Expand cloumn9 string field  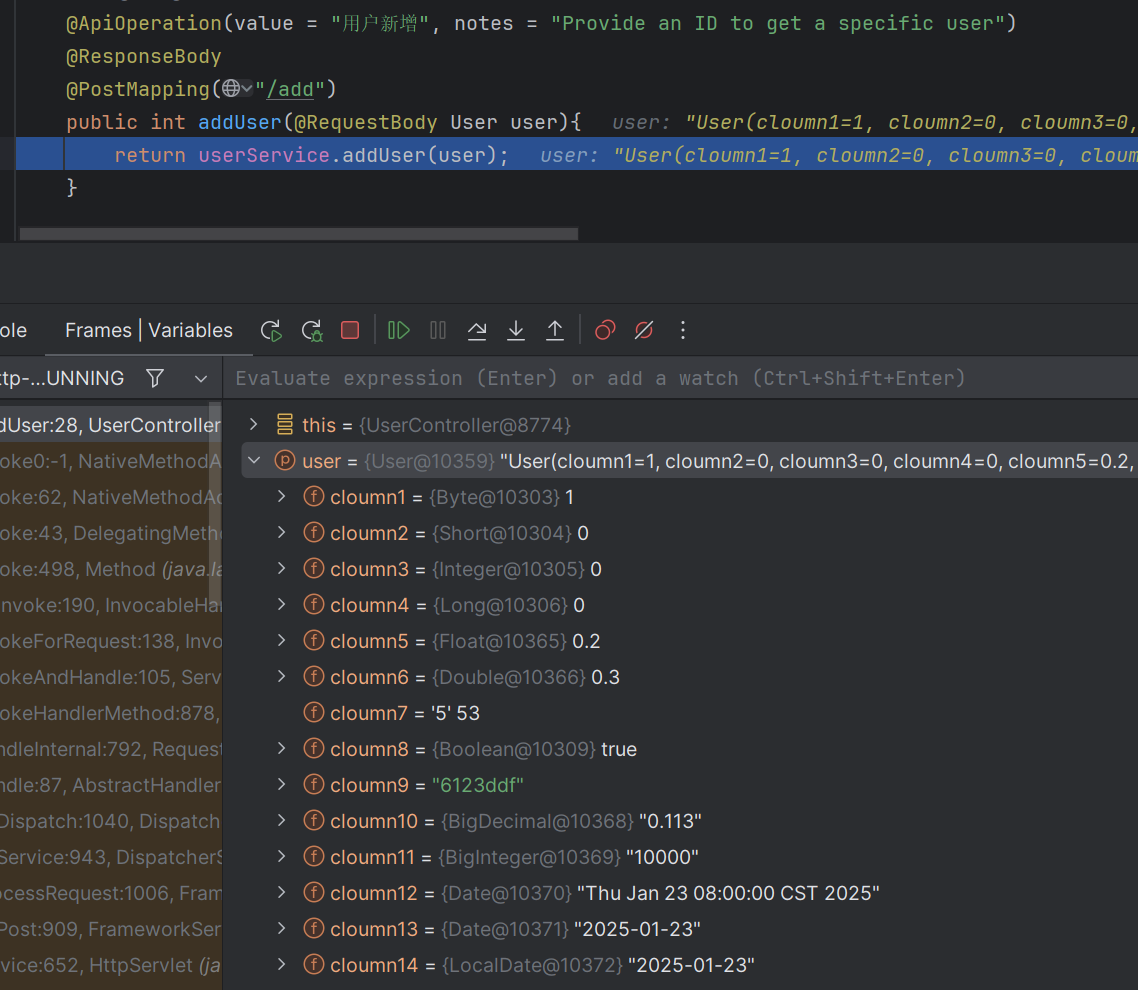282,785
